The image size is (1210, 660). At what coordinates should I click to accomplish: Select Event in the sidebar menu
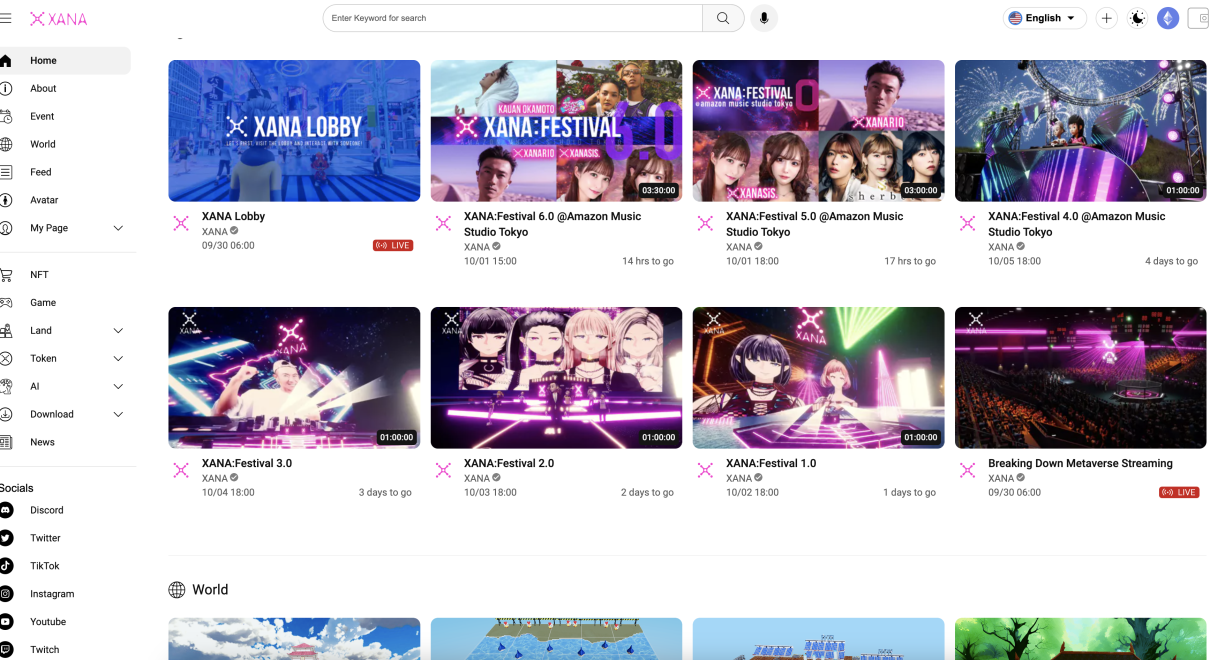coord(42,116)
